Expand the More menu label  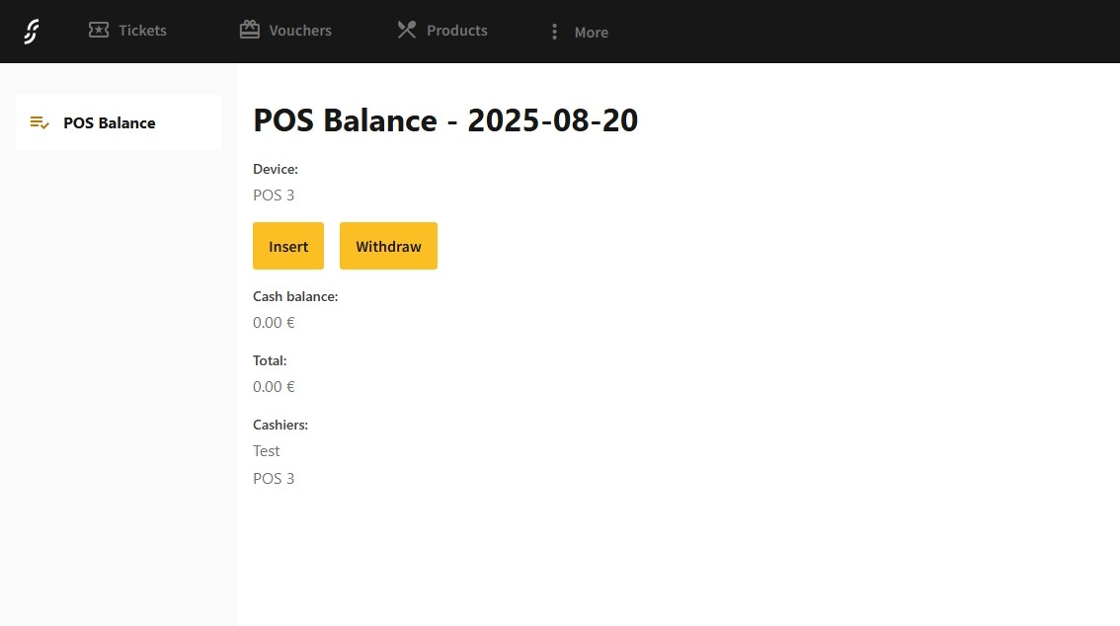[x=591, y=32]
